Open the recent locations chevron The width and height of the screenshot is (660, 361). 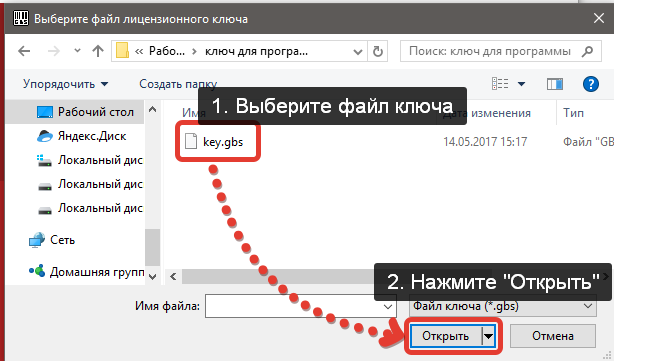tap(77, 51)
